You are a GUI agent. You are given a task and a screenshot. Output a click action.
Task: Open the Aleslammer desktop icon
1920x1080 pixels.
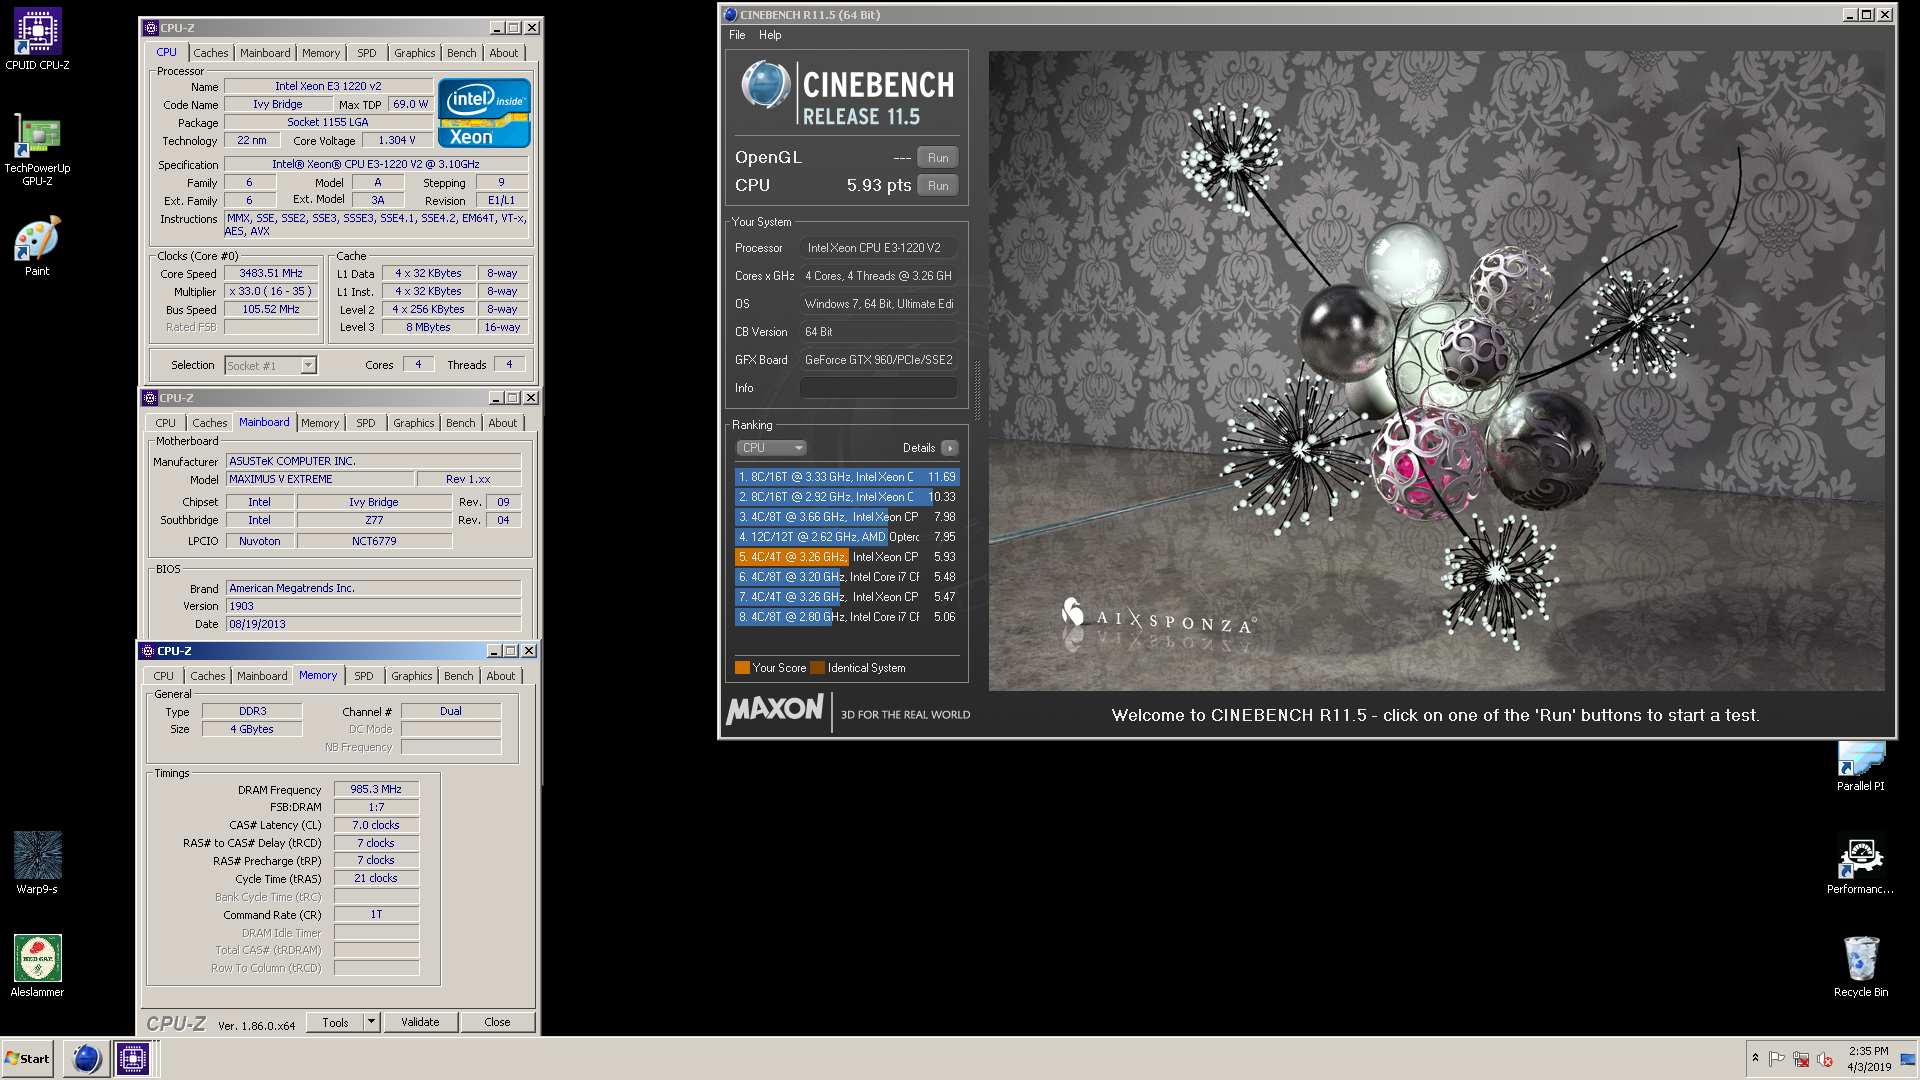point(37,966)
